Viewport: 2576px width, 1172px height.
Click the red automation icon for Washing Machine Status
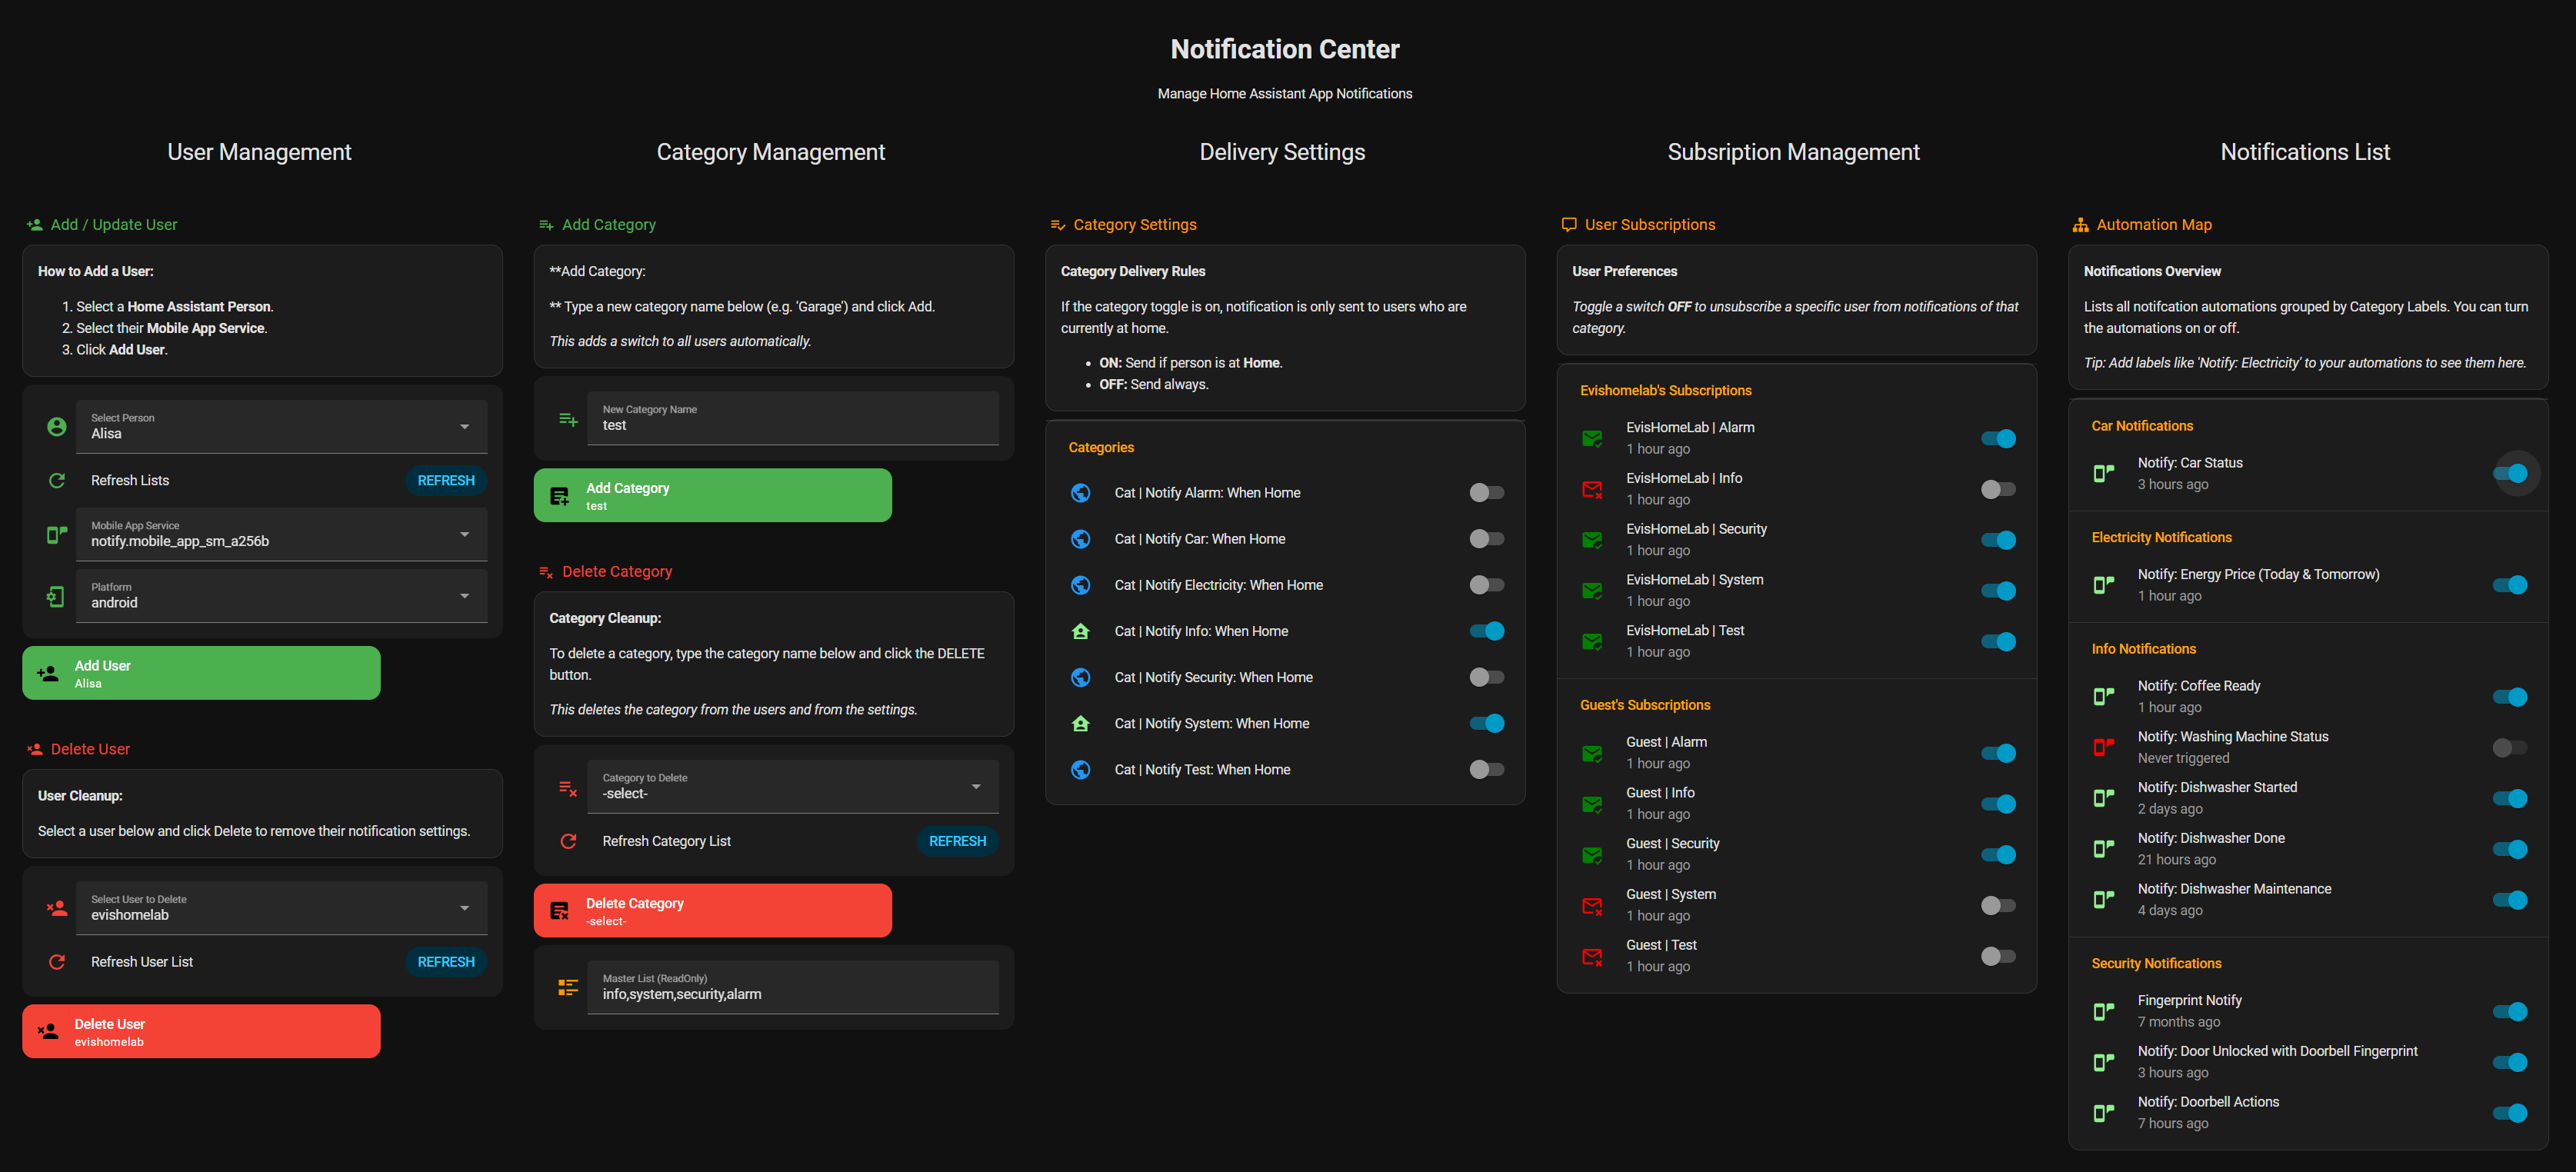pyautogui.click(x=2103, y=747)
